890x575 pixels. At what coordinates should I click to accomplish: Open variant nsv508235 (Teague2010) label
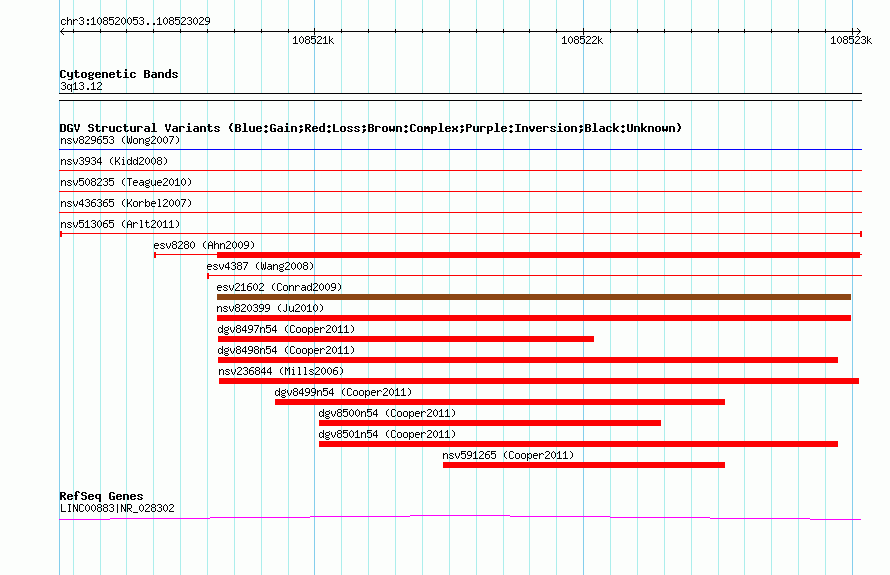click(x=126, y=182)
